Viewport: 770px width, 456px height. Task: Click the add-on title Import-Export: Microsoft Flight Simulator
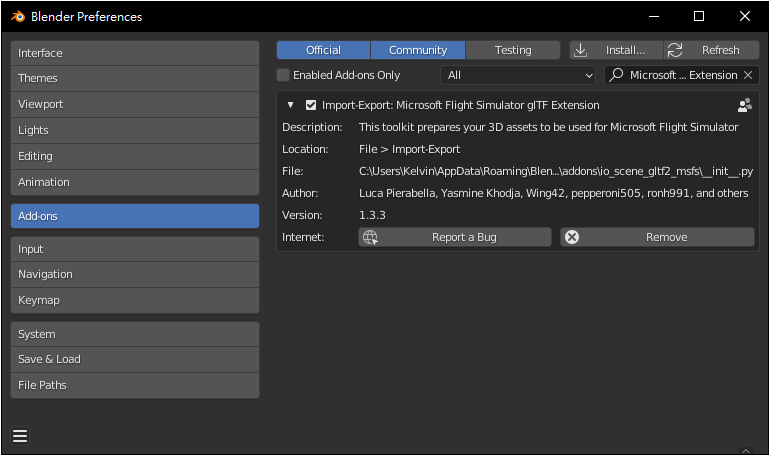(x=461, y=105)
